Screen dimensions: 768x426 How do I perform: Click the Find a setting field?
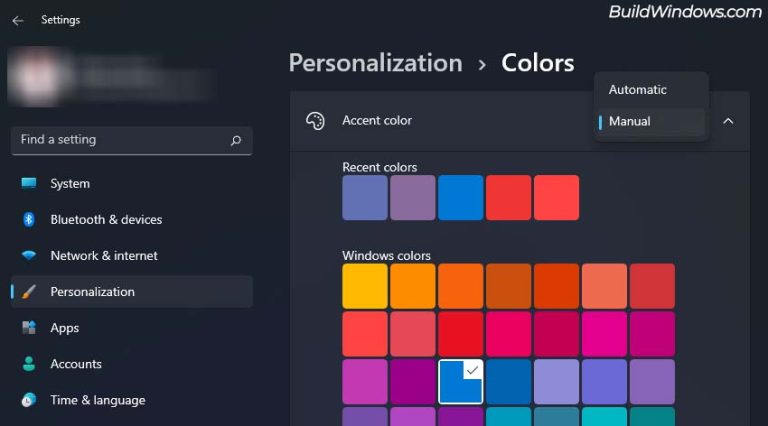tap(131, 141)
